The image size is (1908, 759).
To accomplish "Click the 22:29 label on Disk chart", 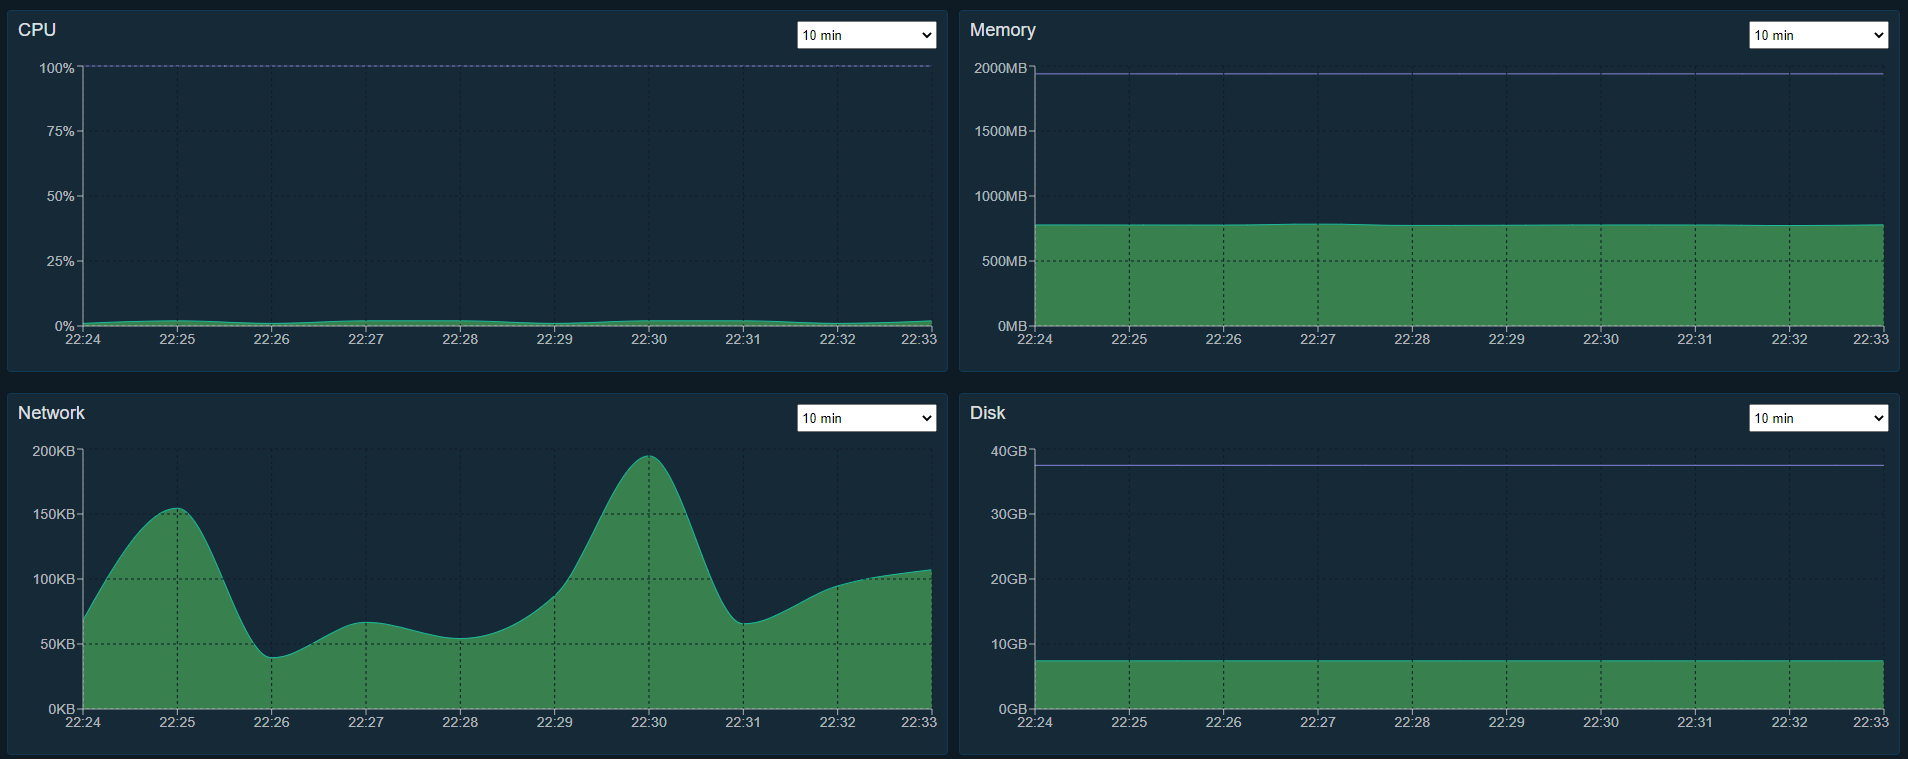I will [x=1506, y=722].
